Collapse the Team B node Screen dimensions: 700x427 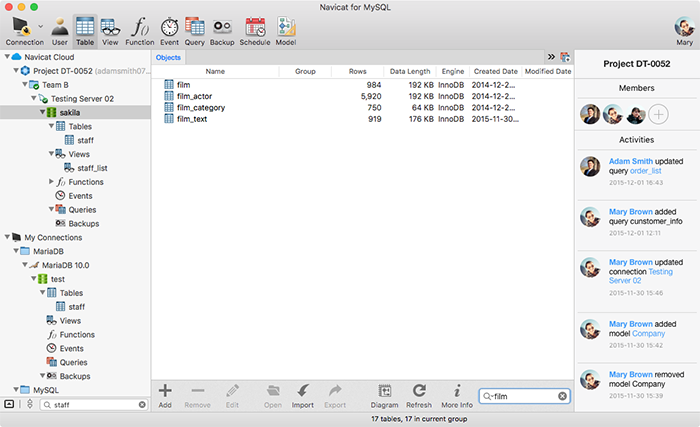[x=25, y=84]
